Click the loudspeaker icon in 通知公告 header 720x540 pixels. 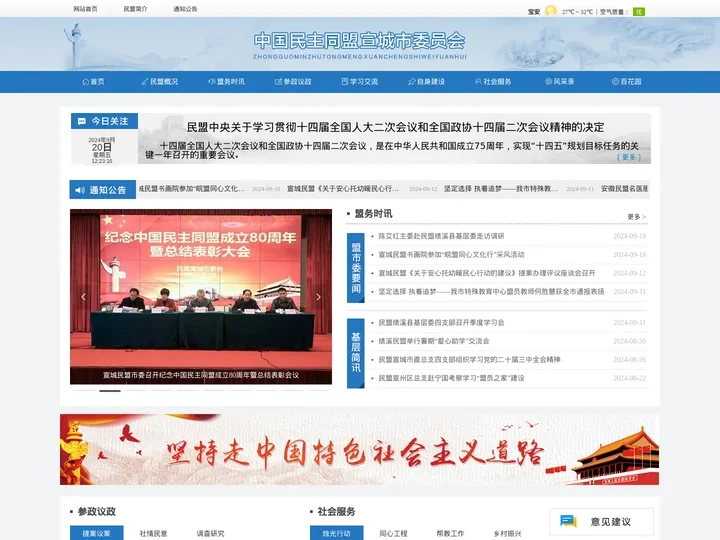80,190
